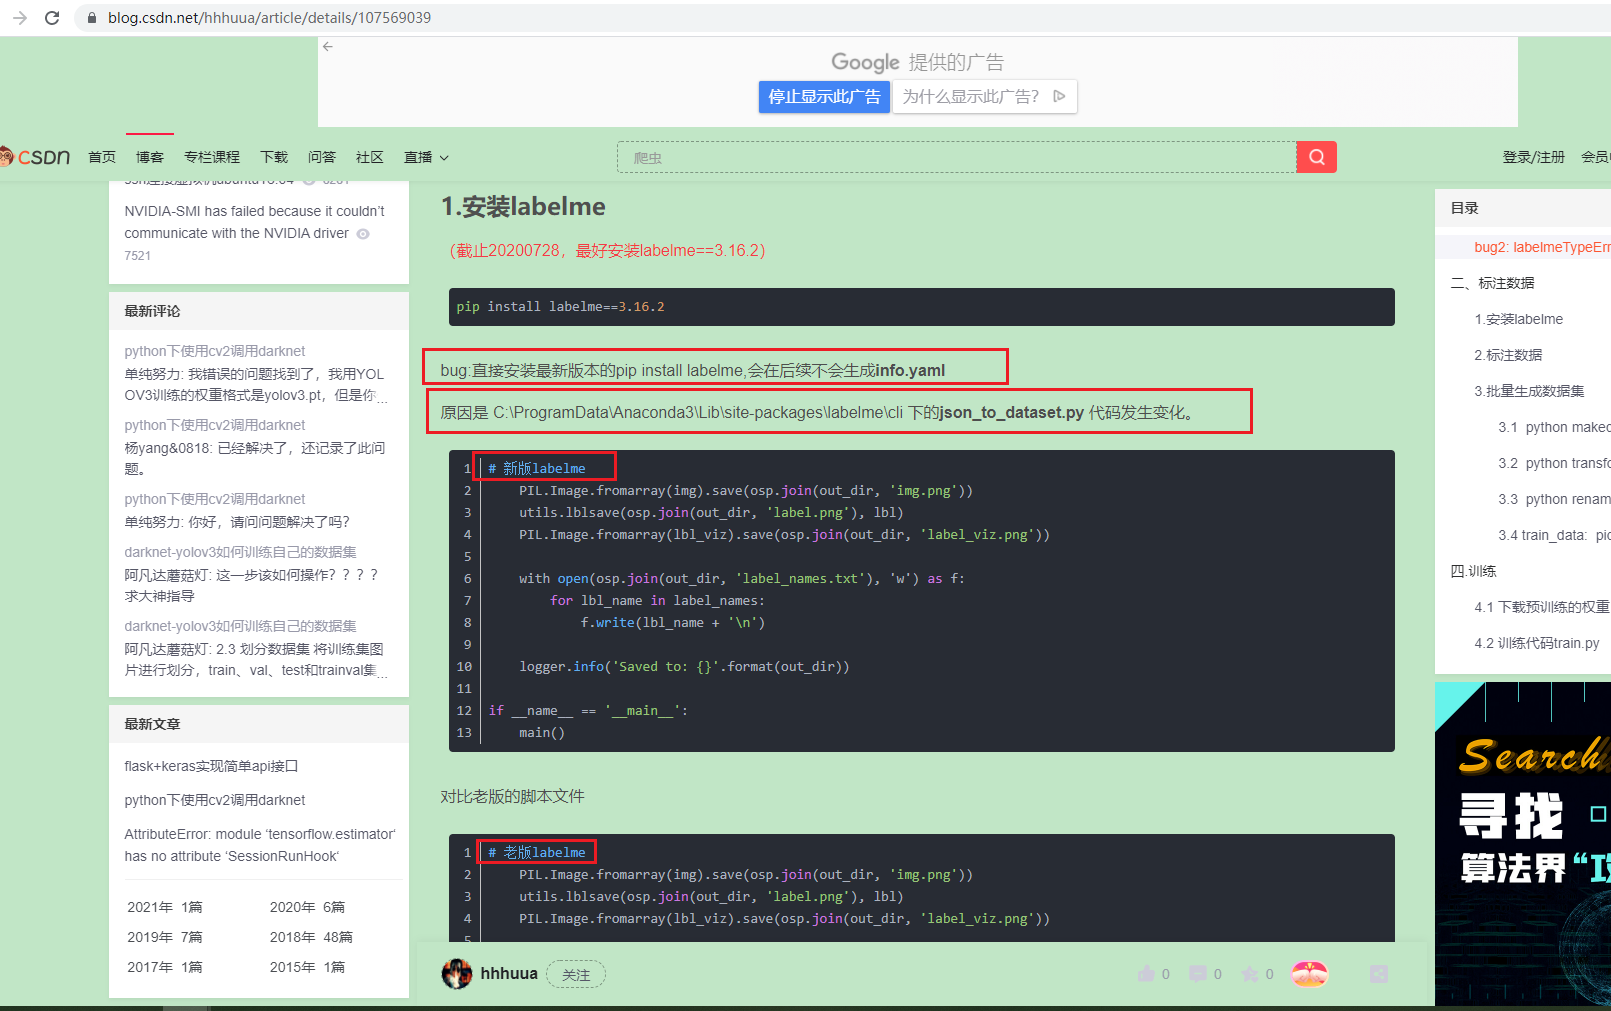Open python下使用cv2调用darknet in 最新文章
Image resolution: width=1611 pixels, height=1011 pixels.
215,800
